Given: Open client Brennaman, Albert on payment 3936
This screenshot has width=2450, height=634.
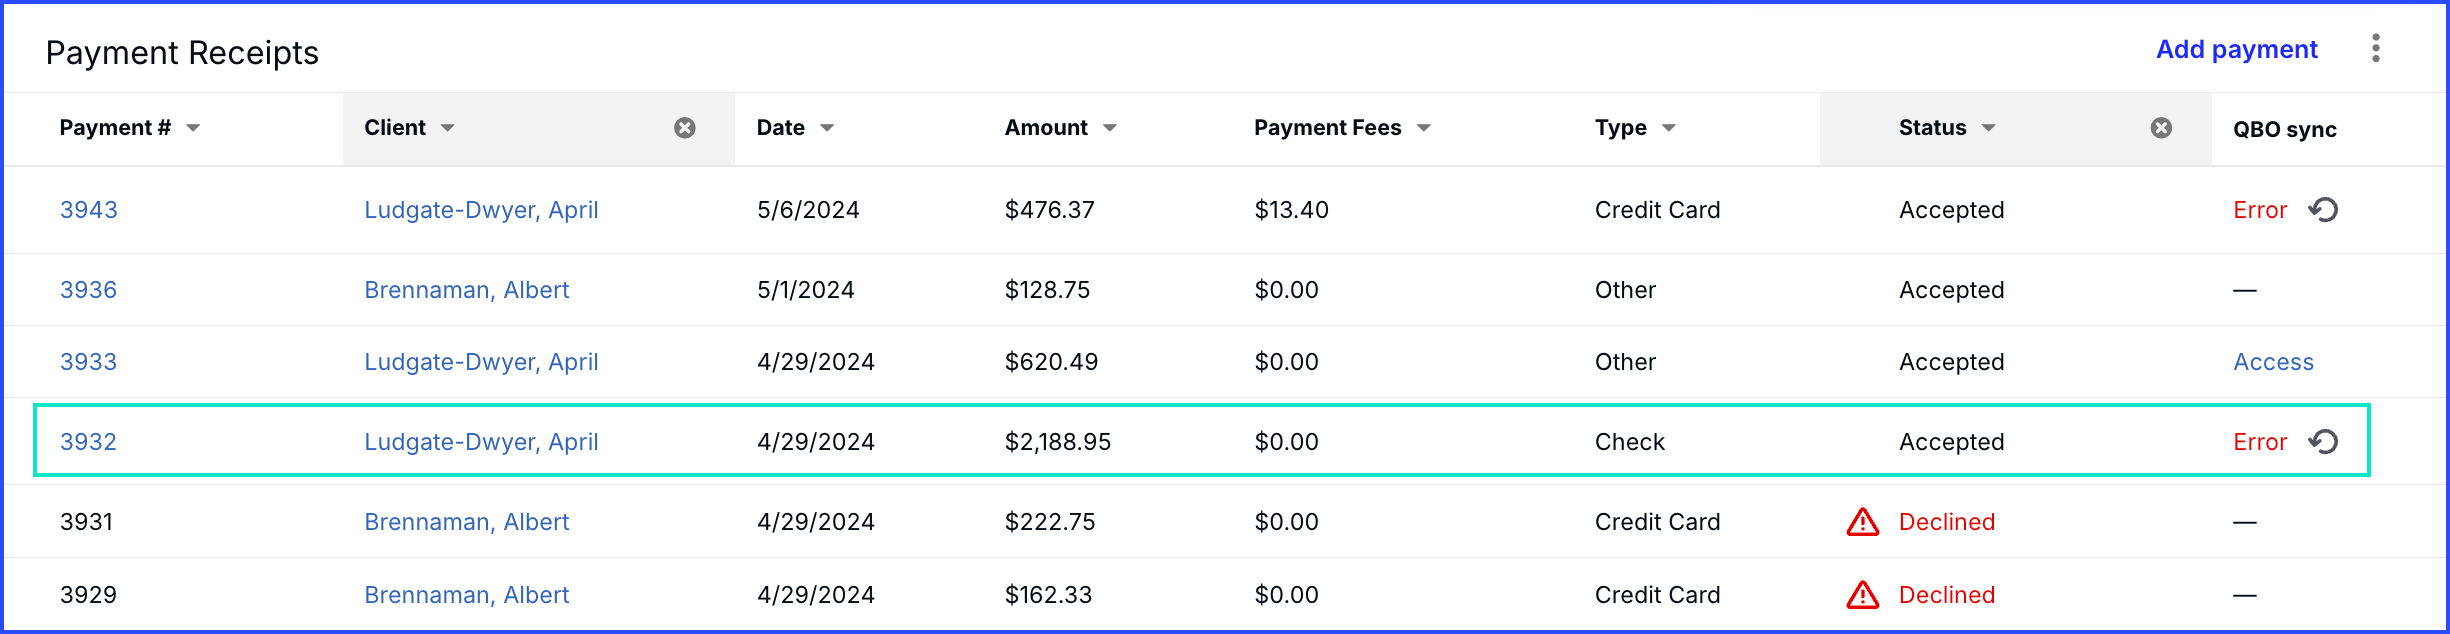Looking at the screenshot, I should tap(467, 290).
